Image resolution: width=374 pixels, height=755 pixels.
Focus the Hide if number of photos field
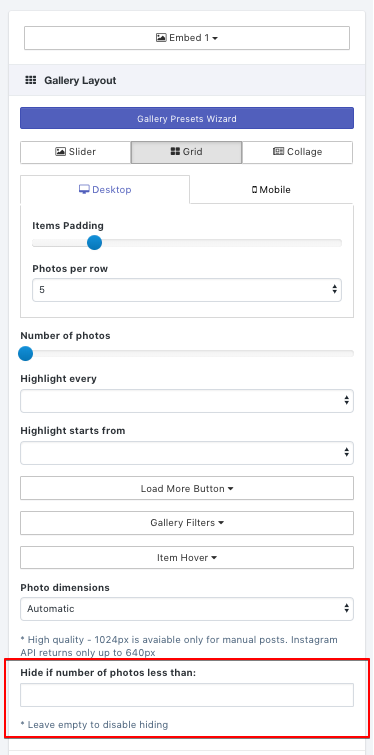[x=187, y=695]
